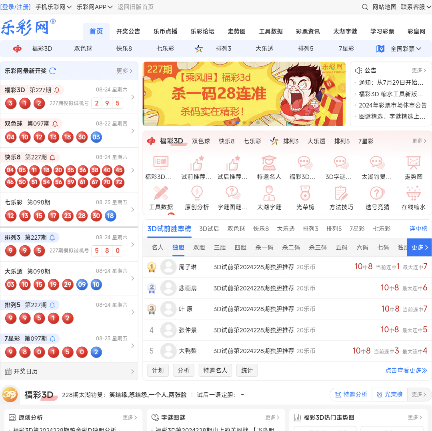The image size is (432, 431).
Task: Select the 杀一码 ranking sub-tab
Action: tap(264, 247)
